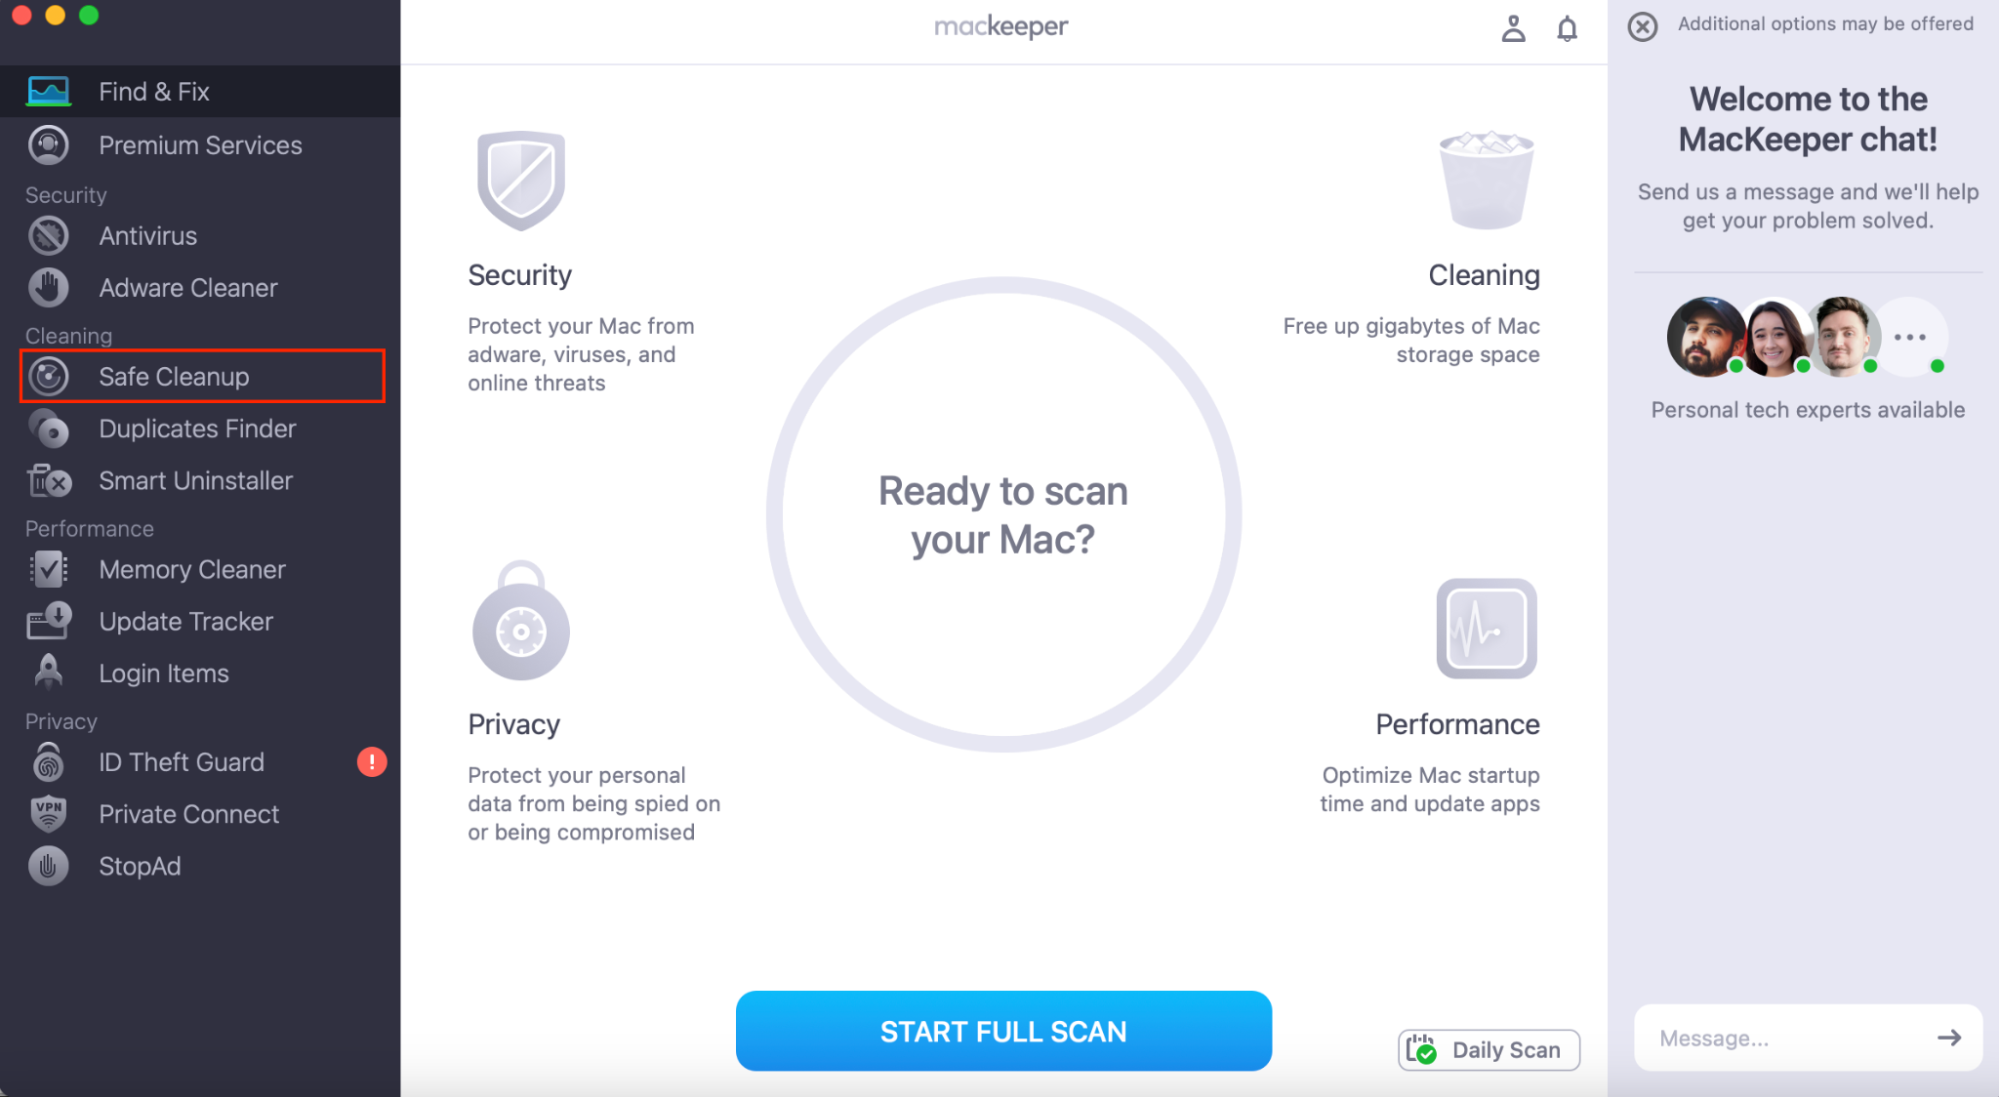Select the Private Connect VPN icon
Viewport: 1999px width, 1098px height.
point(49,813)
